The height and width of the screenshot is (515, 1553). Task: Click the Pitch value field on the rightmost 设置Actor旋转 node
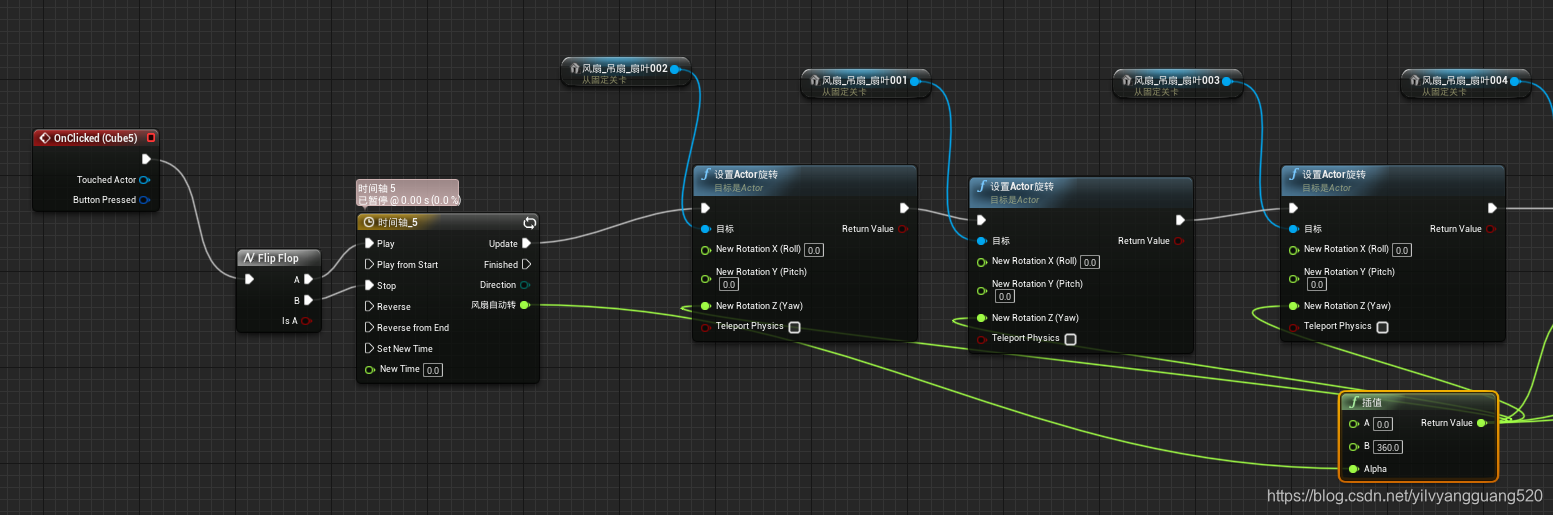[x=1318, y=285]
